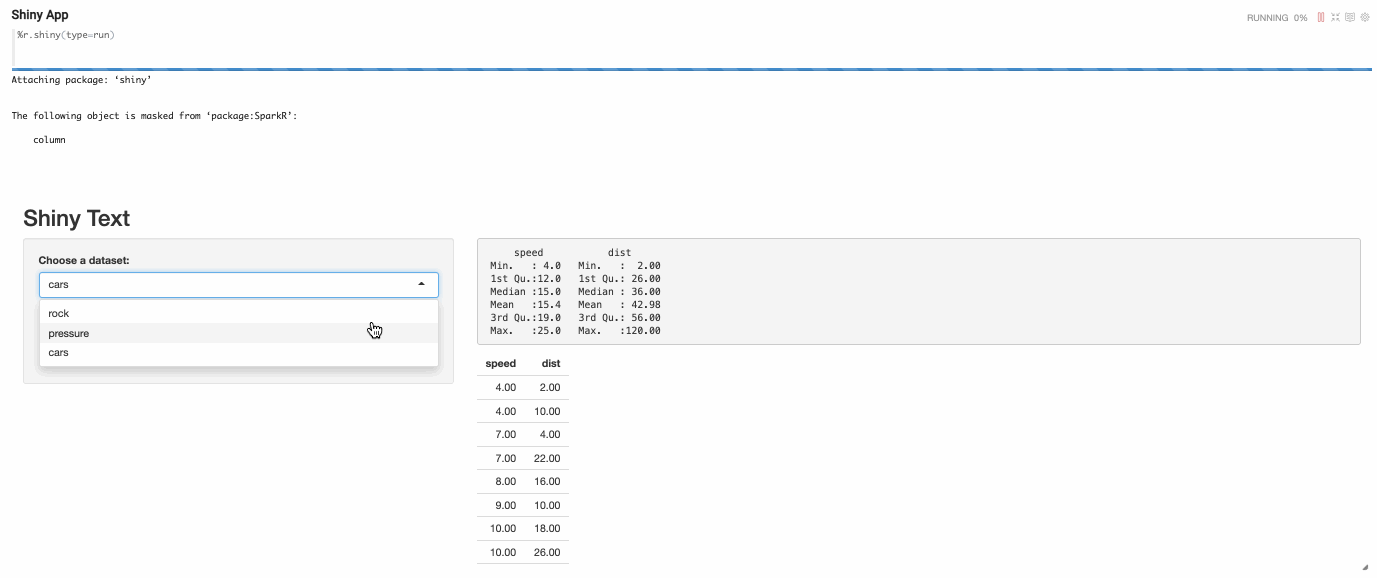1377x578 pixels.
Task: Open the paragraph settings gear
Action: 1365,17
